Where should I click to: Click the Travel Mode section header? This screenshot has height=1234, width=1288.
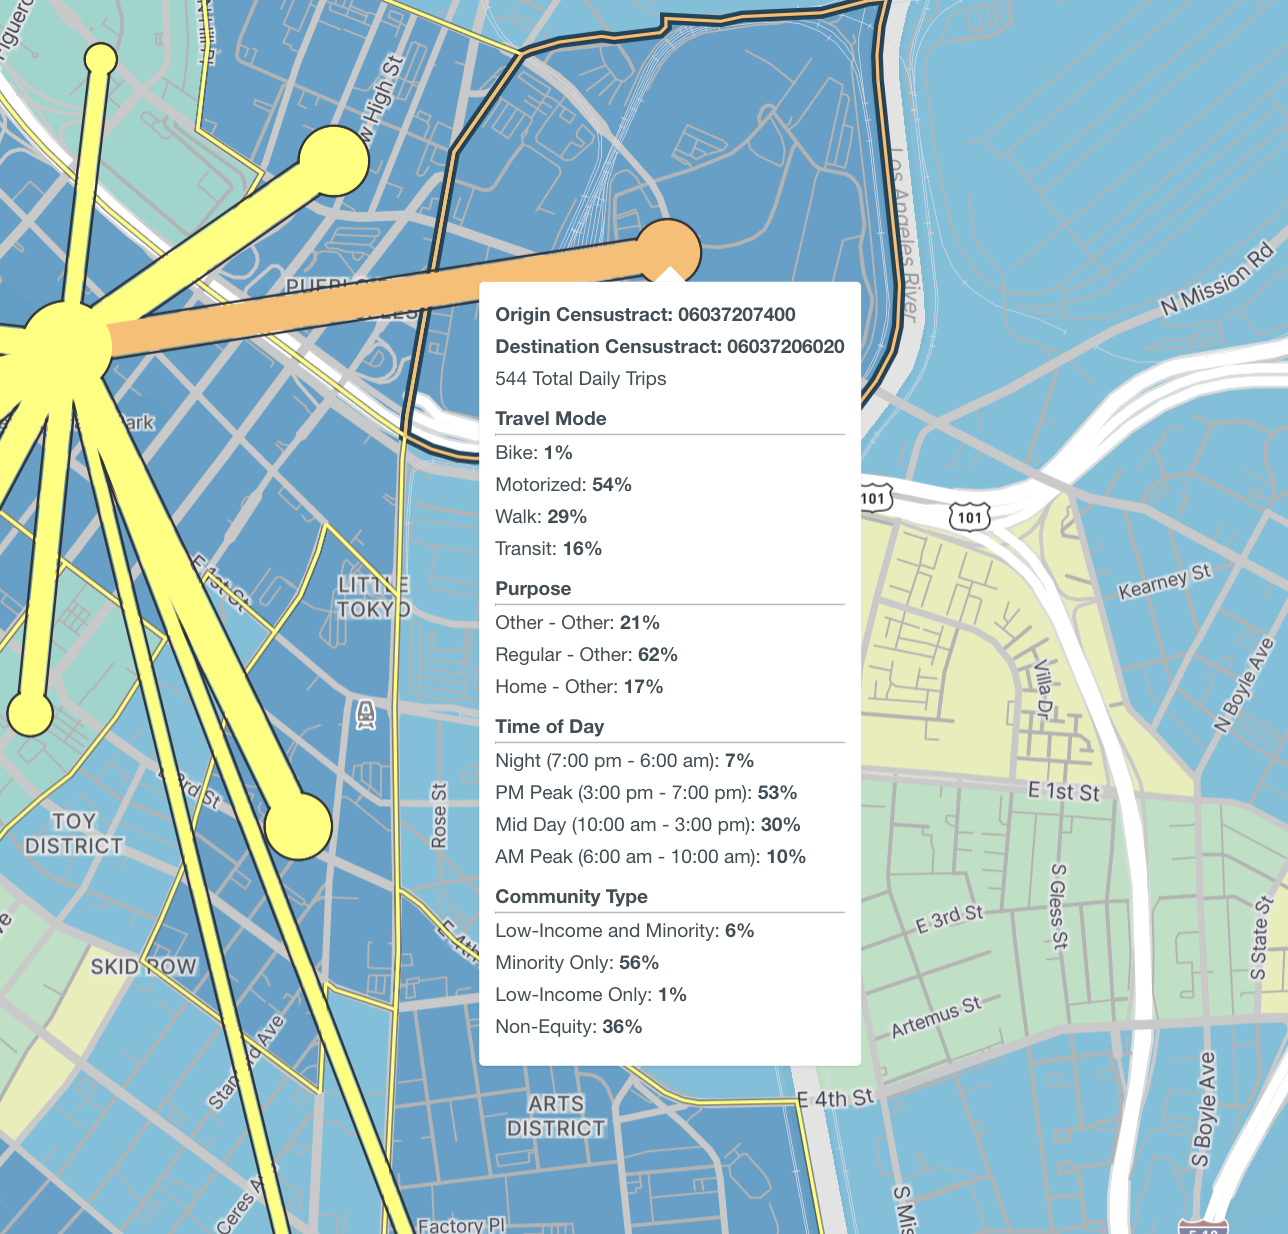click(x=551, y=419)
